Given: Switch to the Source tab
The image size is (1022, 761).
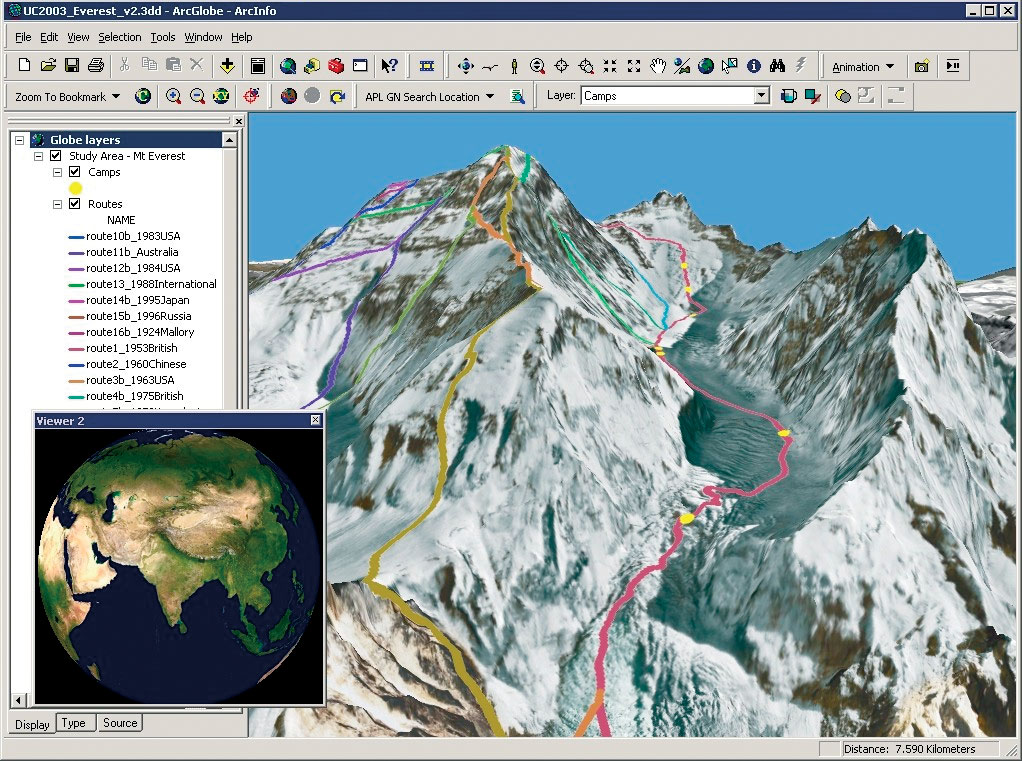Looking at the screenshot, I should tap(120, 723).
